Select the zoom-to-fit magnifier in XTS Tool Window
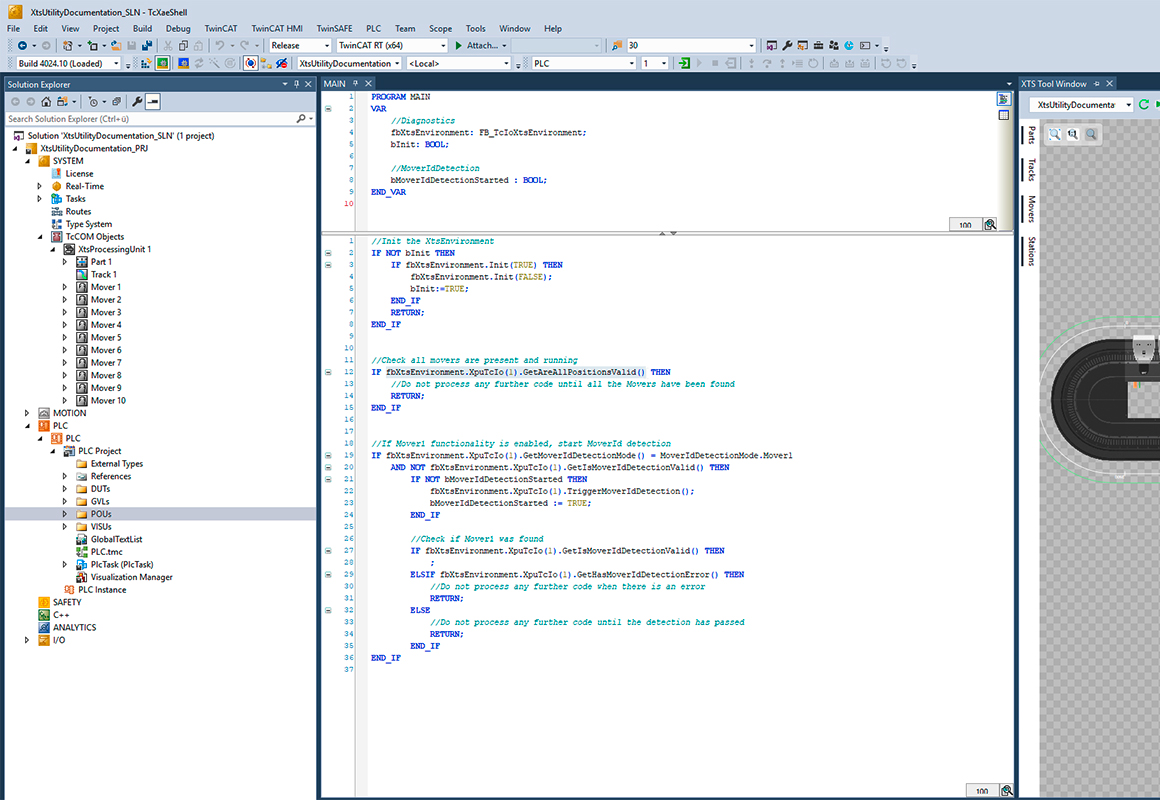 coord(1072,134)
